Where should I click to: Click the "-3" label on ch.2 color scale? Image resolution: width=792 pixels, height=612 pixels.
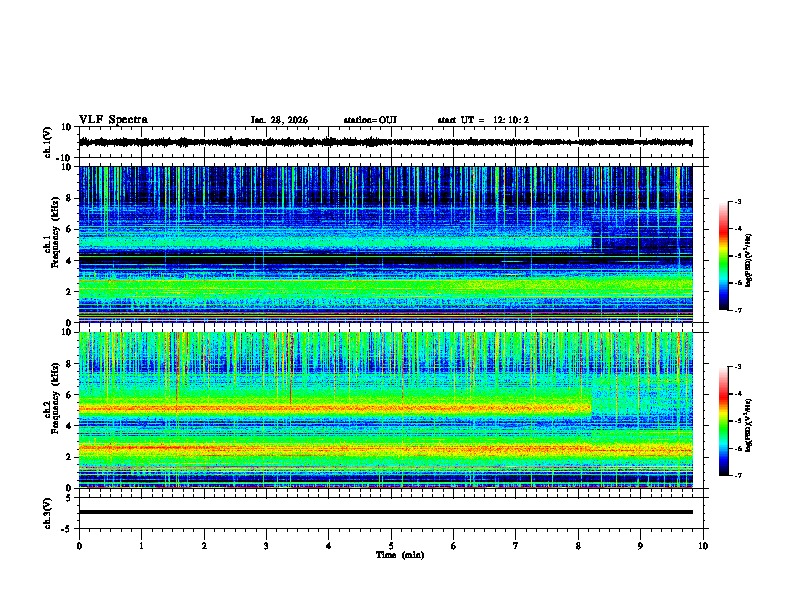pyautogui.click(x=737, y=367)
